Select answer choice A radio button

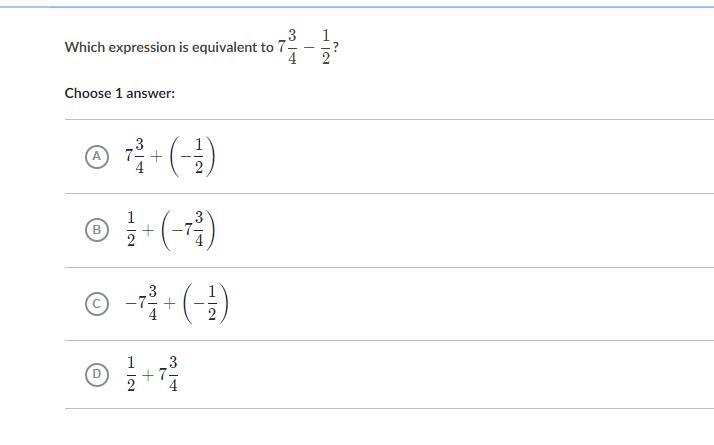(x=97, y=157)
